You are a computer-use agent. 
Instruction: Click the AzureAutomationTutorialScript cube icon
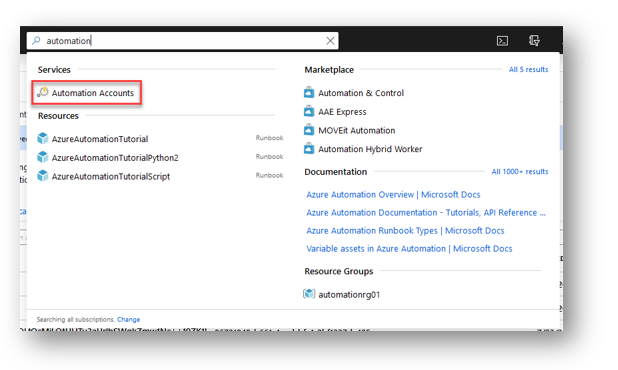coord(43,176)
